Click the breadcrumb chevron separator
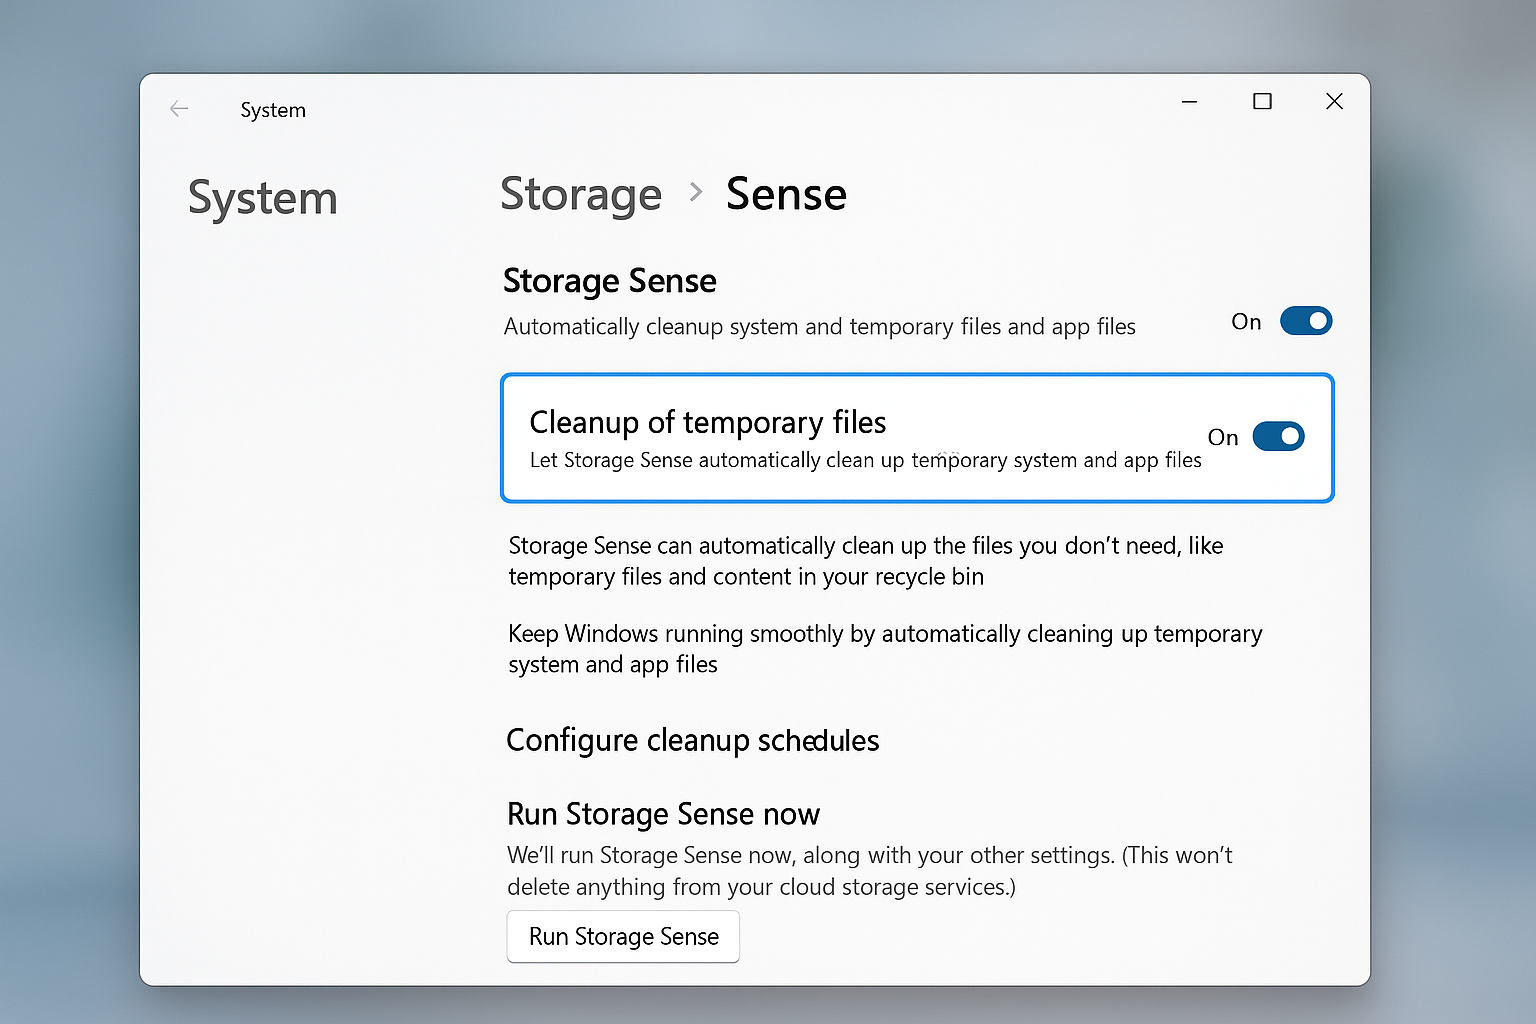The width and height of the screenshot is (1536, 1024). click(x=696, y=192)
